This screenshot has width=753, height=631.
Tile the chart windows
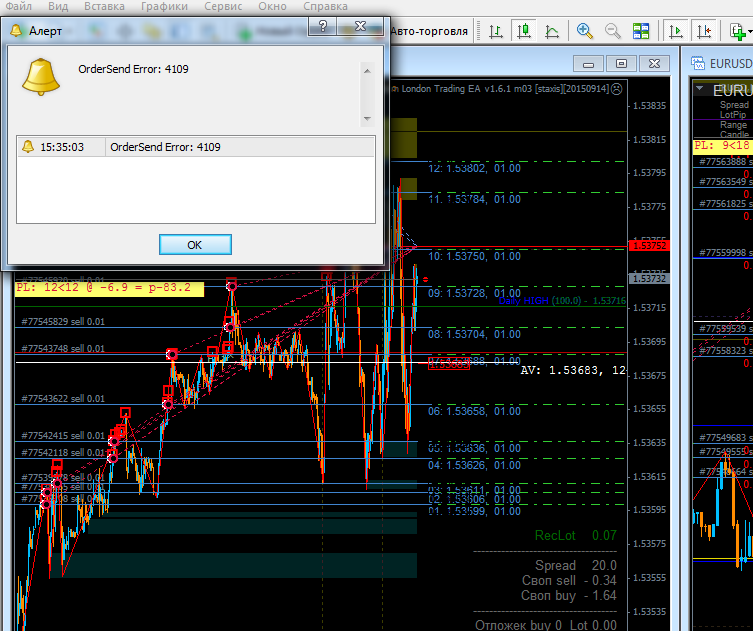[x=641, y=32]
